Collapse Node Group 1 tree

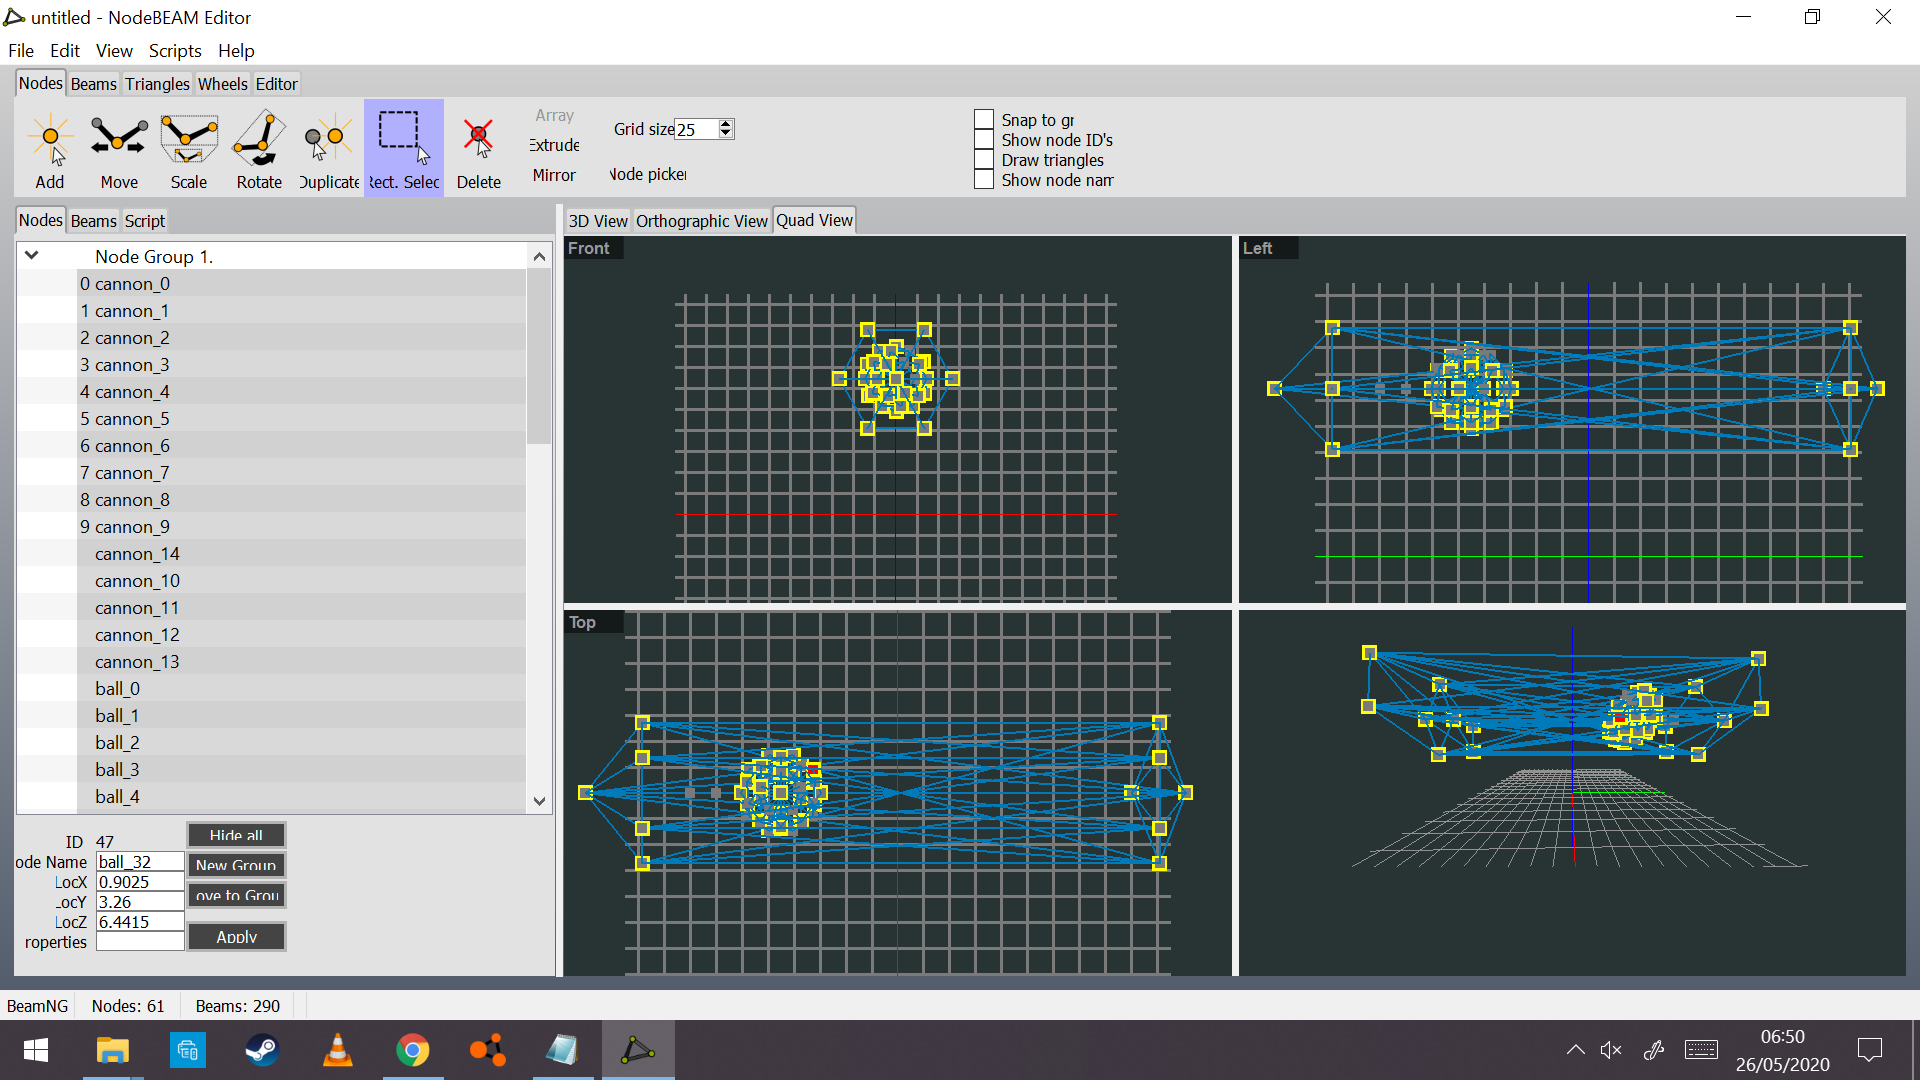(x=32, y=255)
